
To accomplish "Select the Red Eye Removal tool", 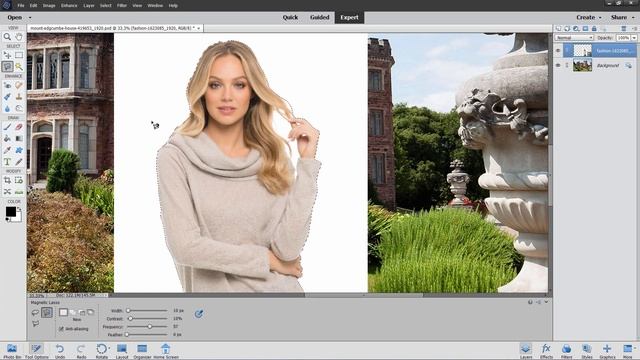I will tap(7, 85).
